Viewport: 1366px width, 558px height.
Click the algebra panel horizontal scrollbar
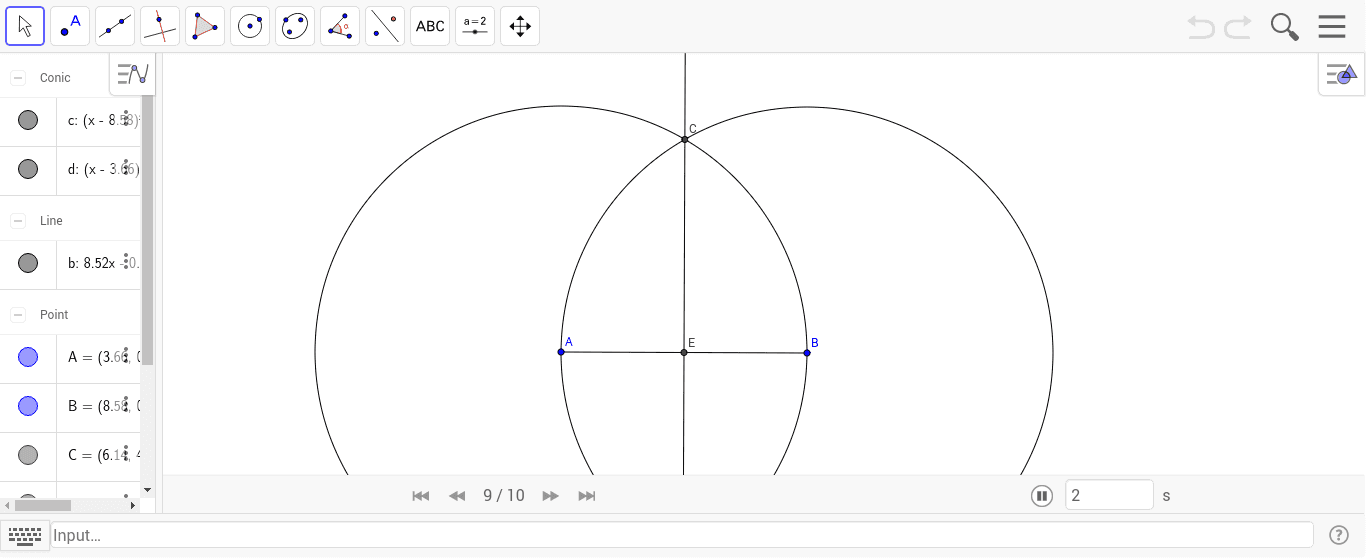tap(43, 505)
